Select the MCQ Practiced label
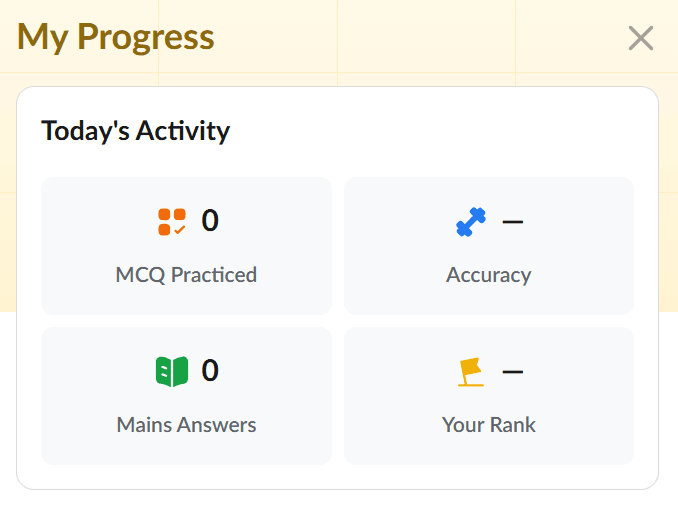Viewport: 678px width, 518px height. [x=186, y=275]
